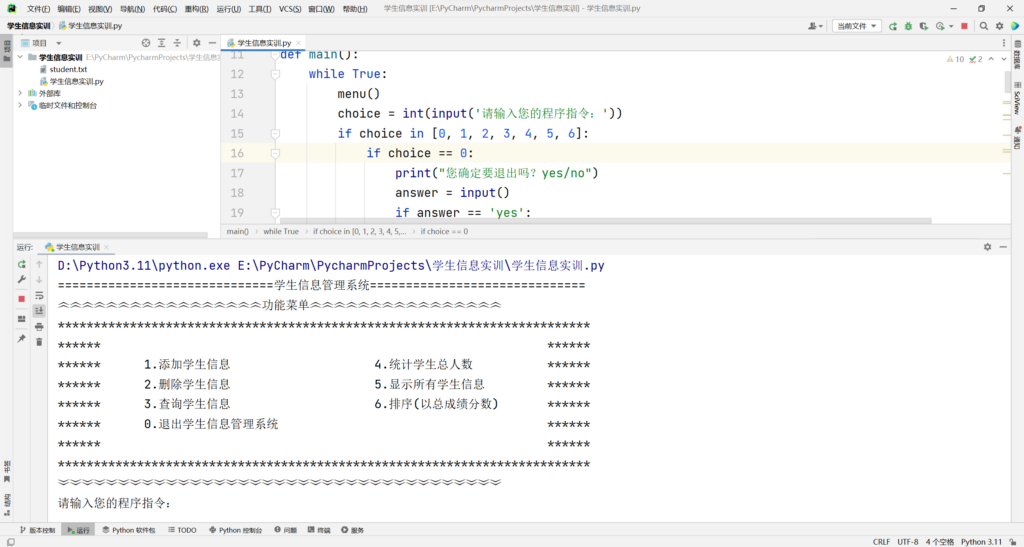This screenshot has height=547, width=1024.
Task: Hide the project panel with minus icon
Action: (212, 43)
